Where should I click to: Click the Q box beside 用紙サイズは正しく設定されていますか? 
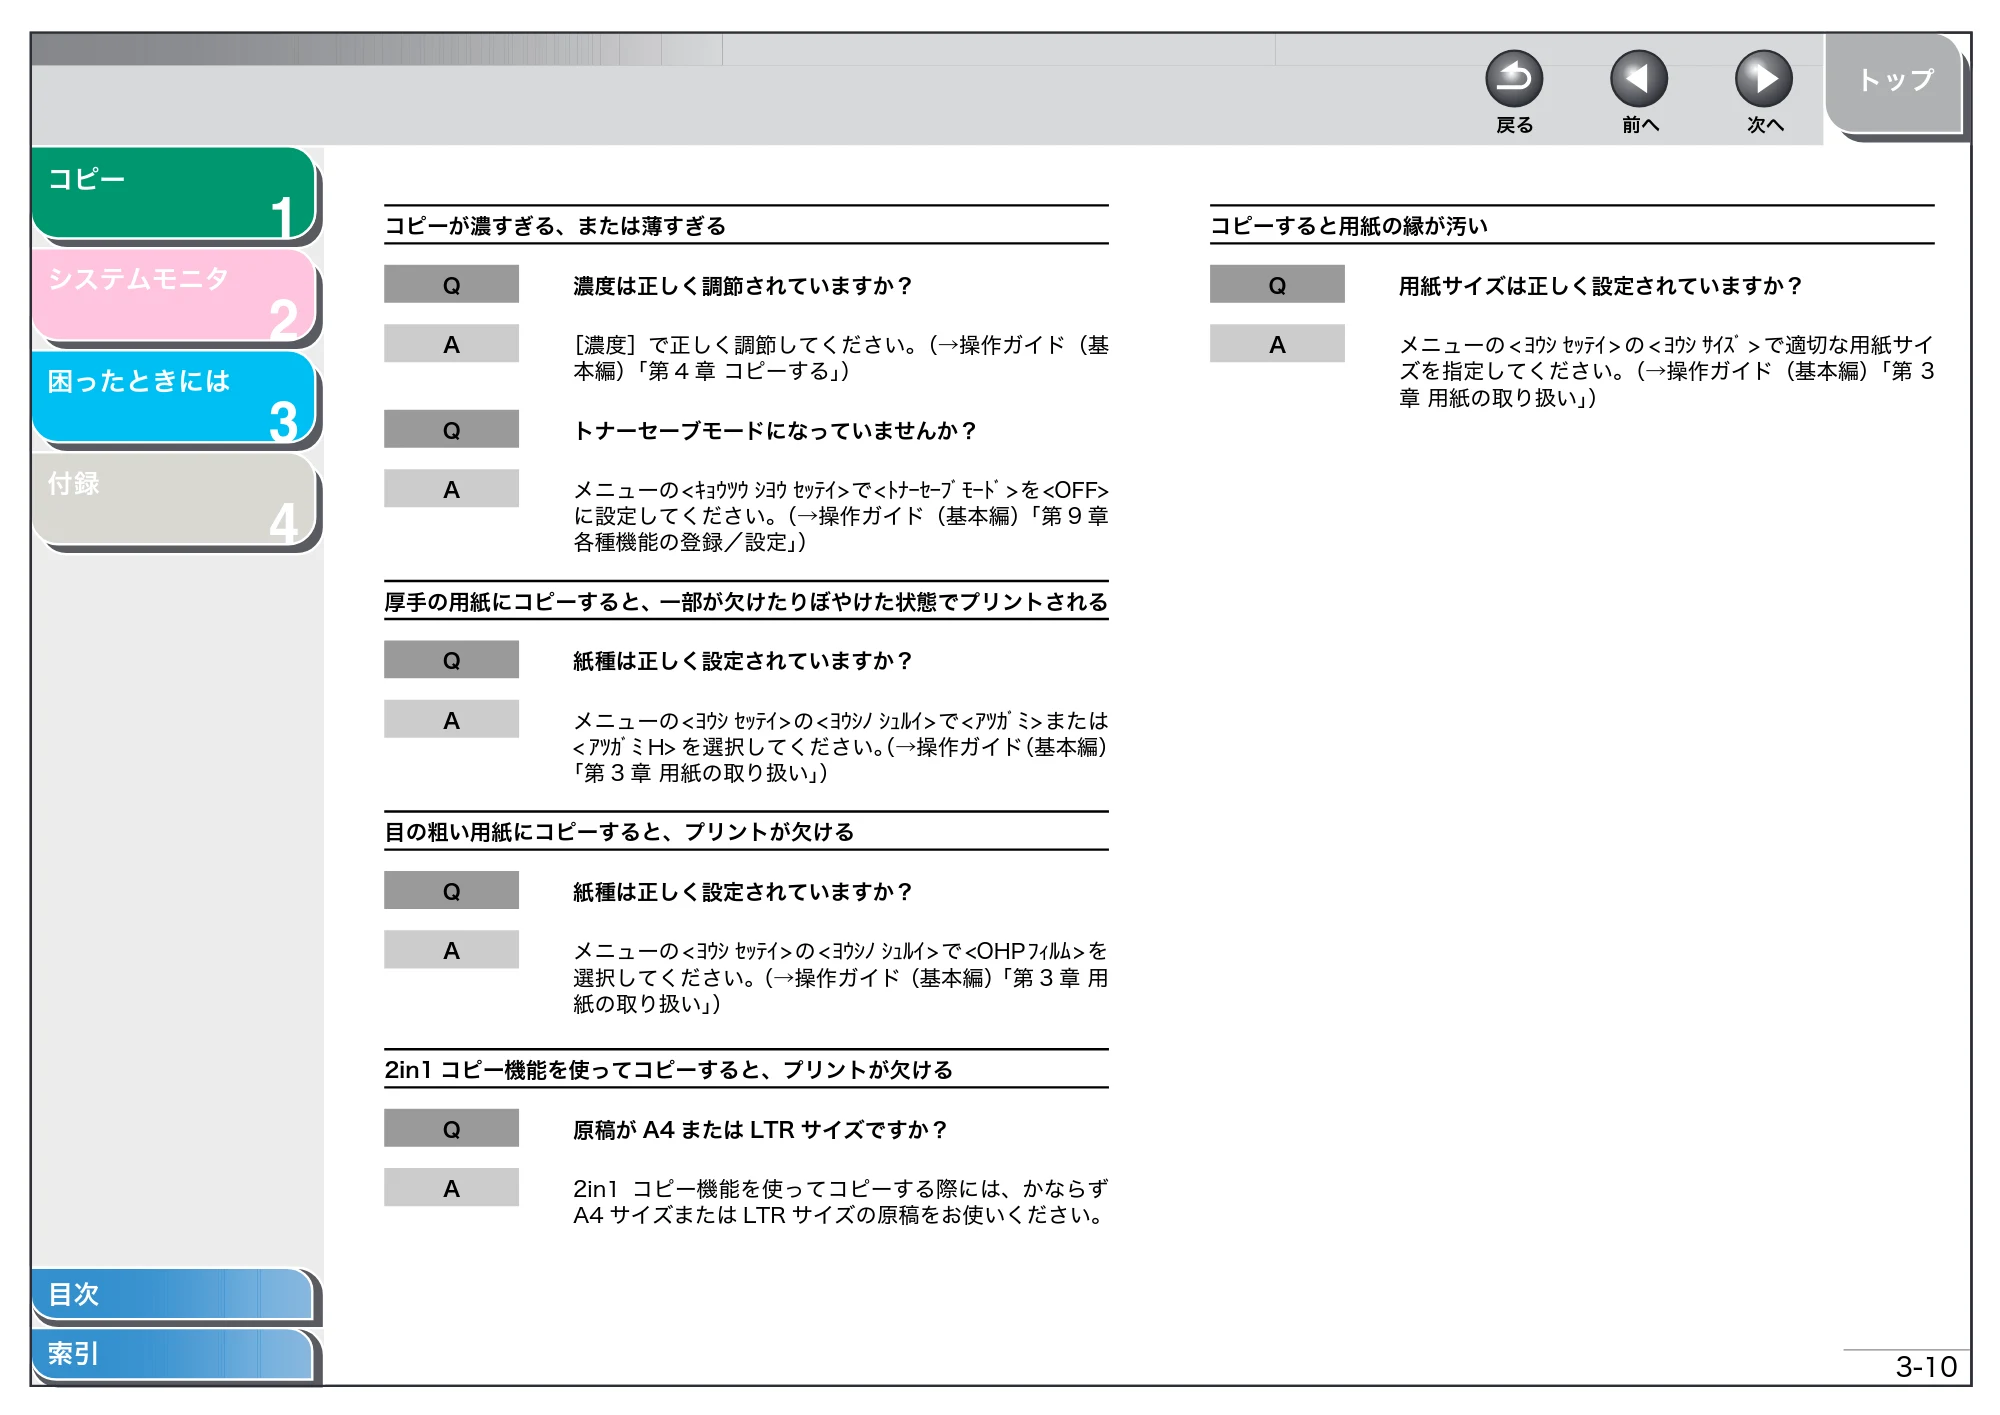click(1277, 285)
